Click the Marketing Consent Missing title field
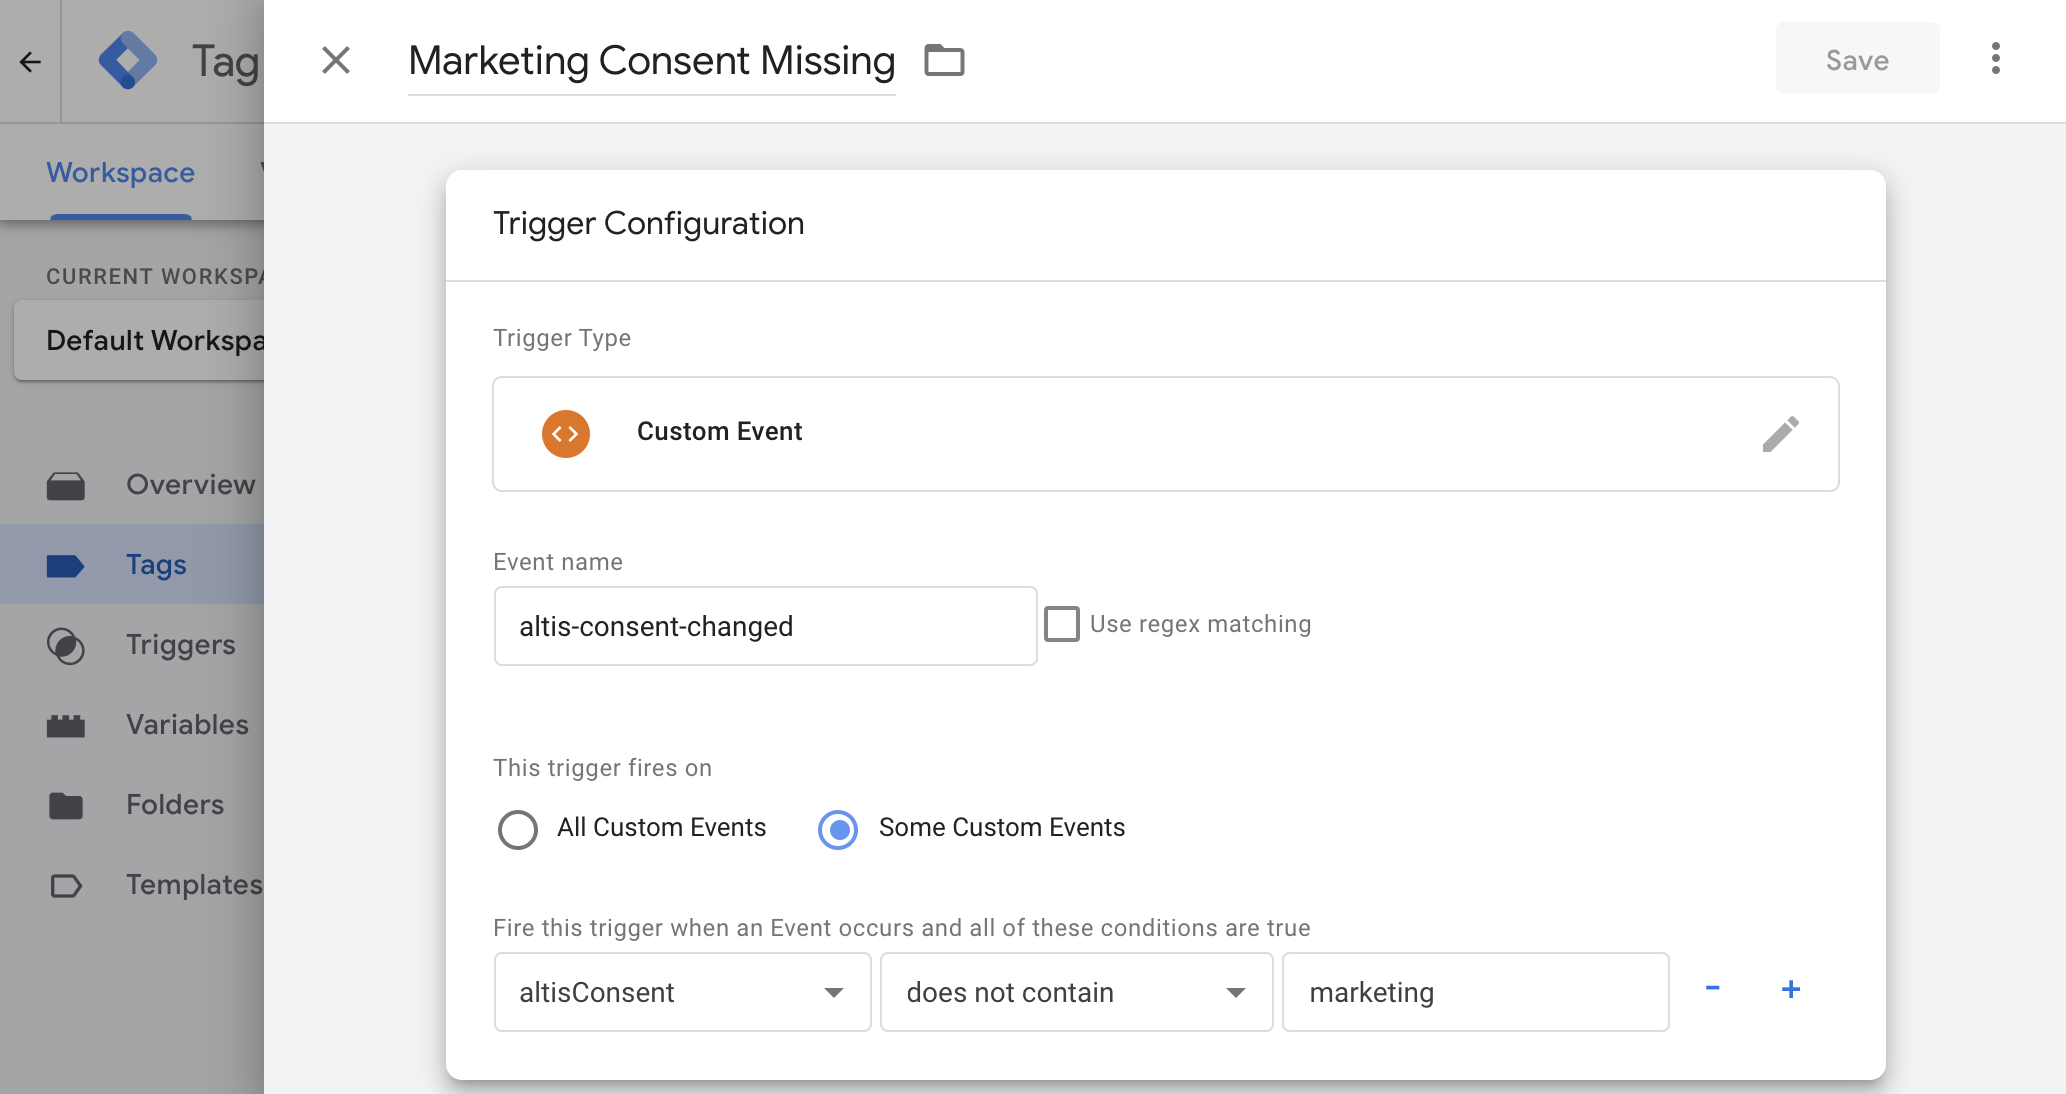The height and width of the screenshot is (1094, 2066). [652, 61]
